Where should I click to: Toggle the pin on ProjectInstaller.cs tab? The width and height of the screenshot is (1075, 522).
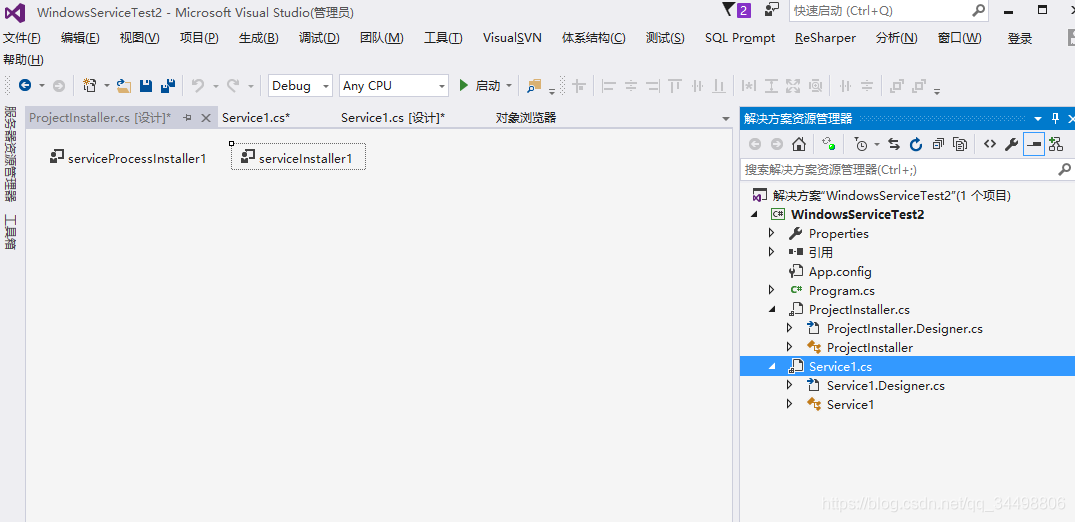187,118
